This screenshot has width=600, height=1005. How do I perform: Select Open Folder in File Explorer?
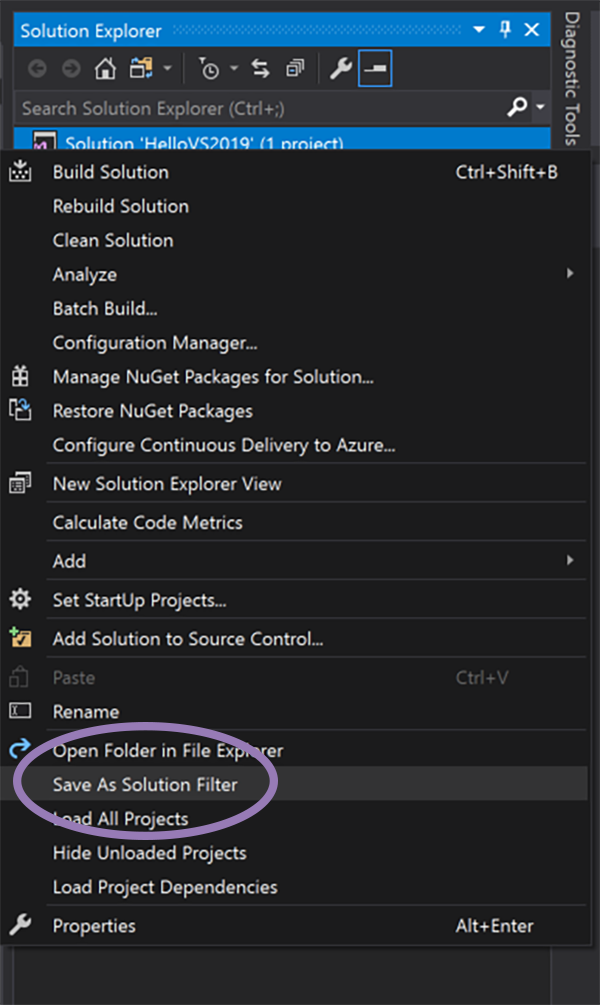tap(167, 750)
